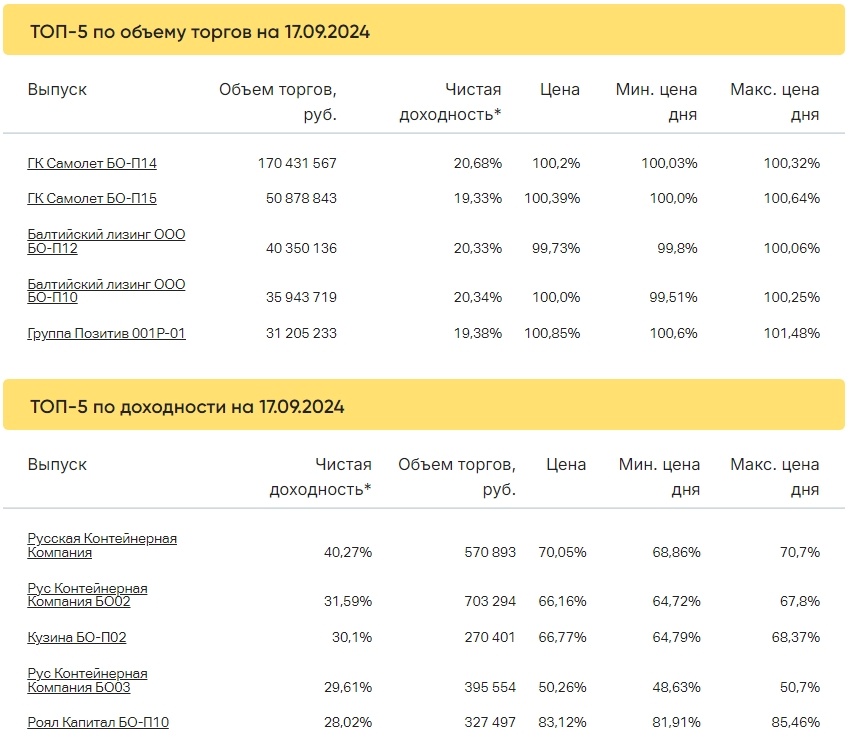Click the volume value 703 294
This screenshot has height=738, width=849.
tap(490, 601)
